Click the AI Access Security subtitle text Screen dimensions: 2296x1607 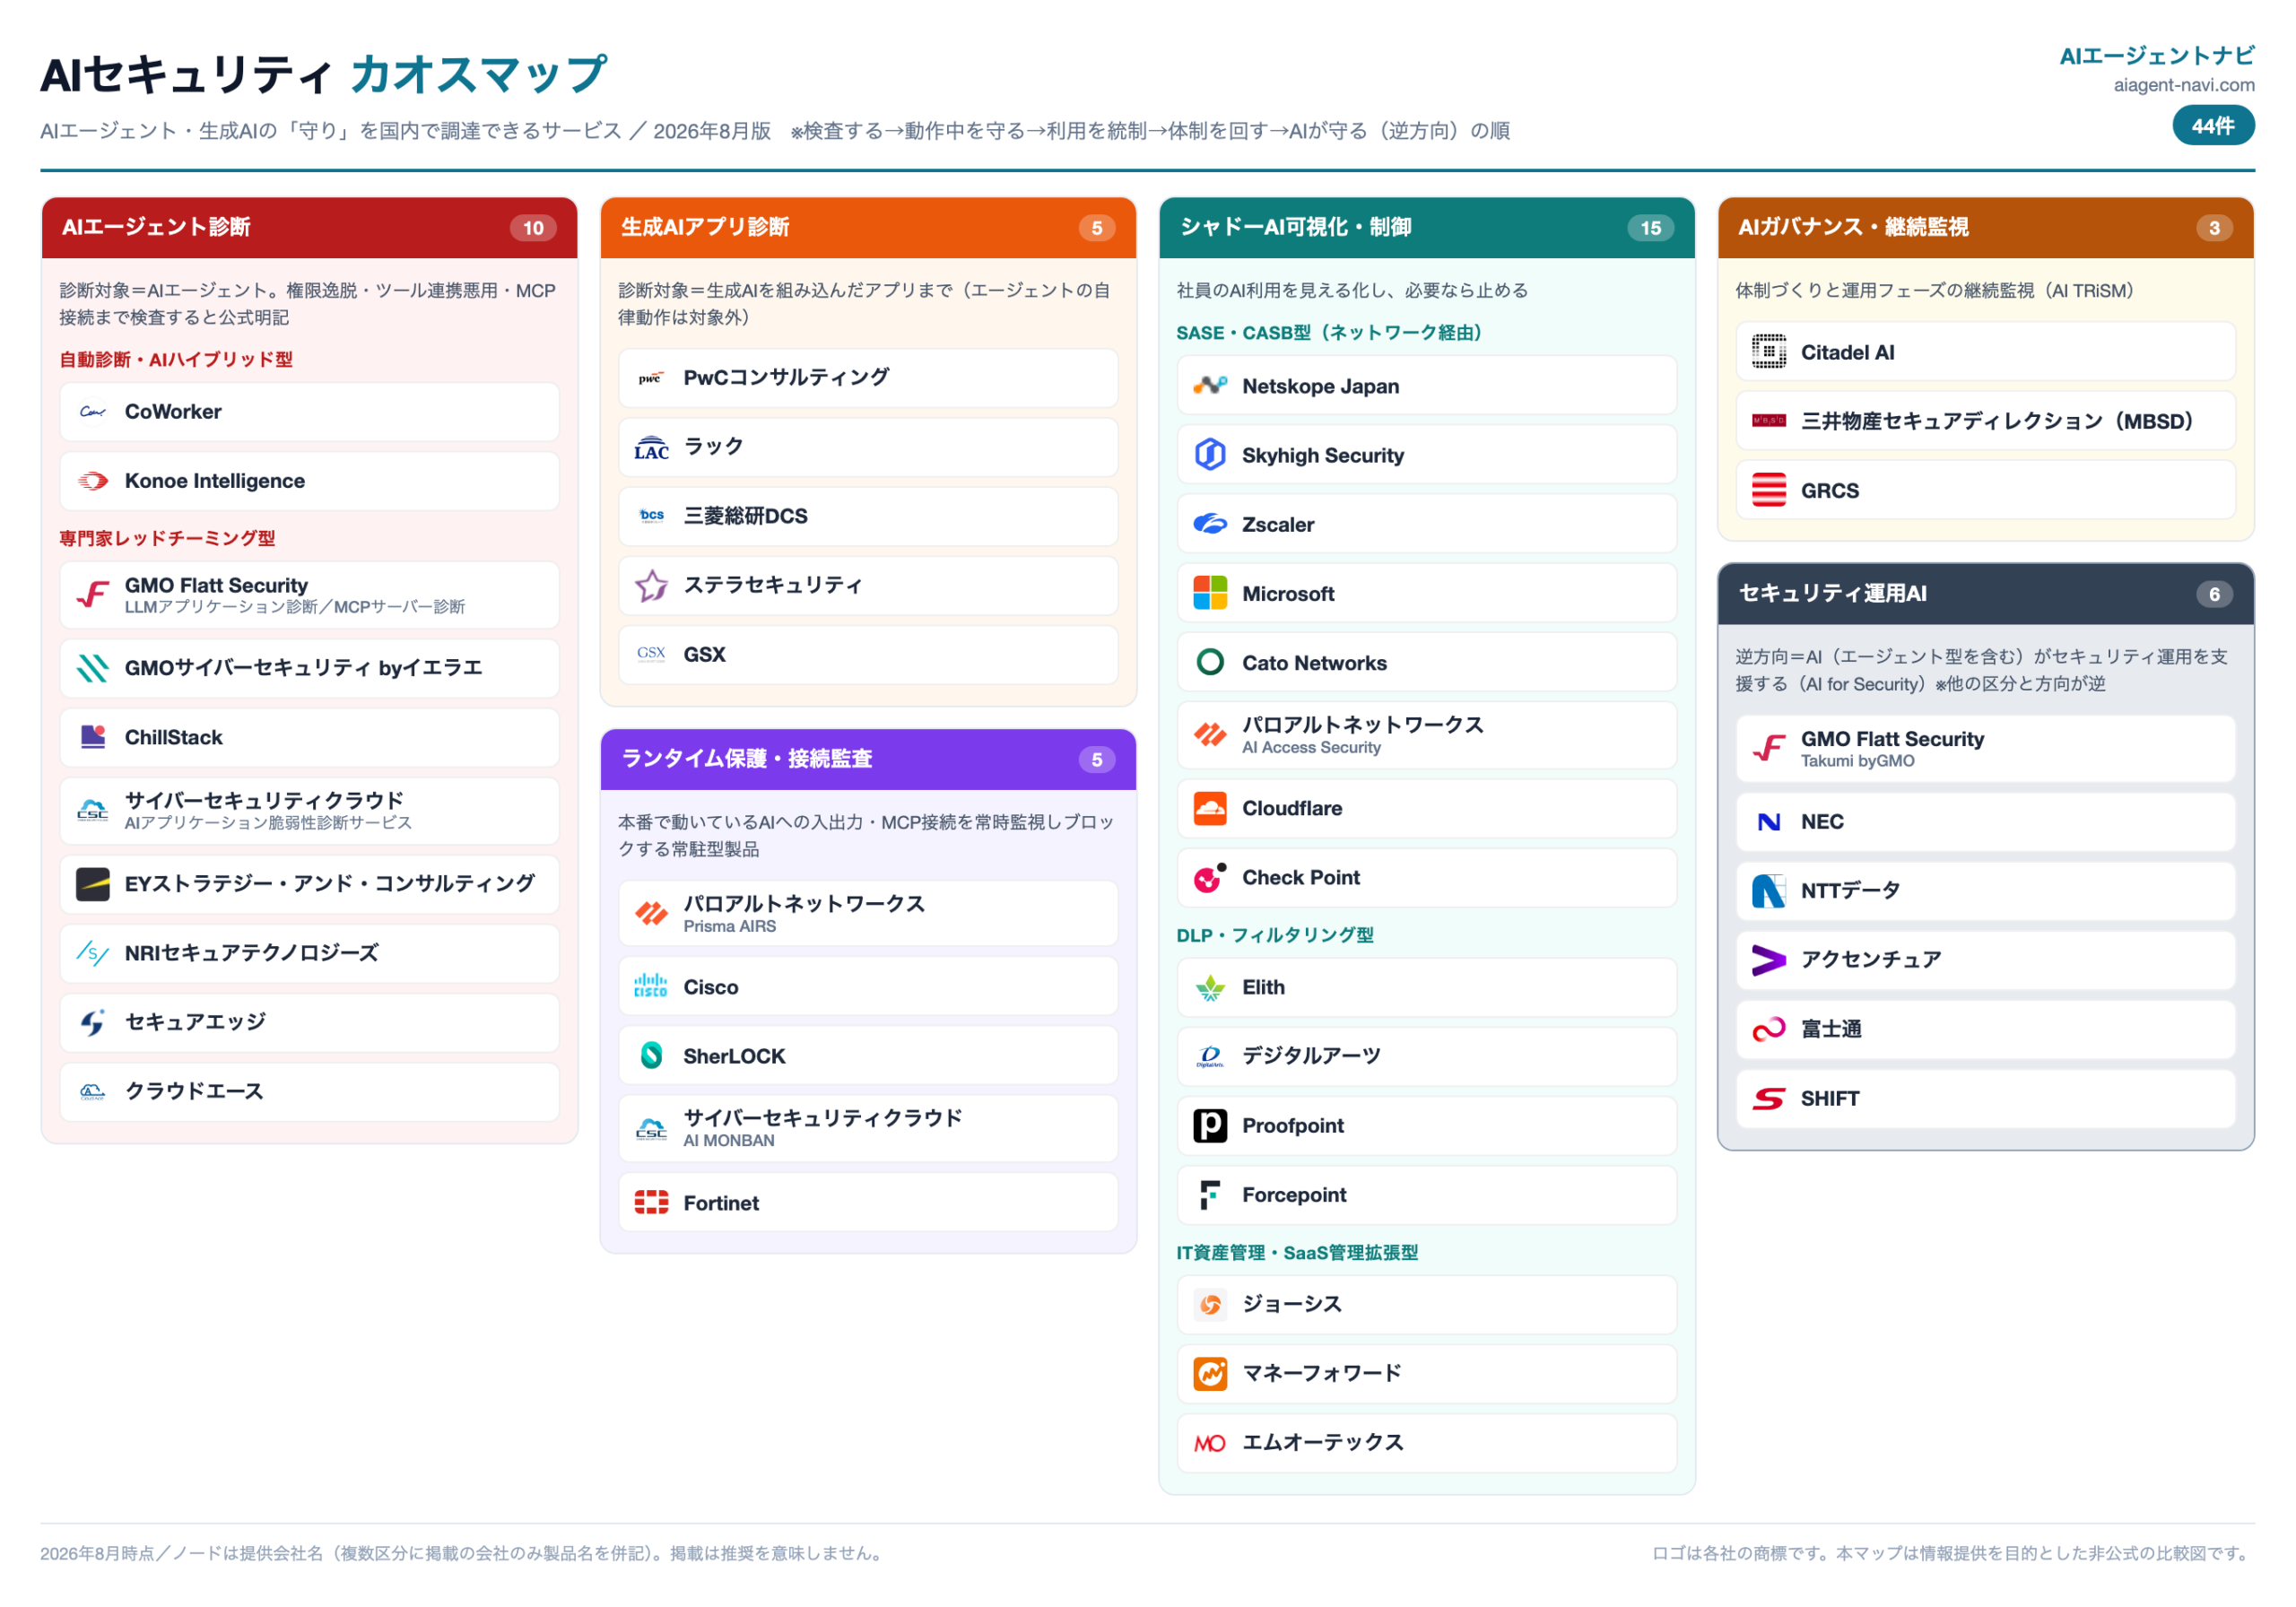(1311, 747)
